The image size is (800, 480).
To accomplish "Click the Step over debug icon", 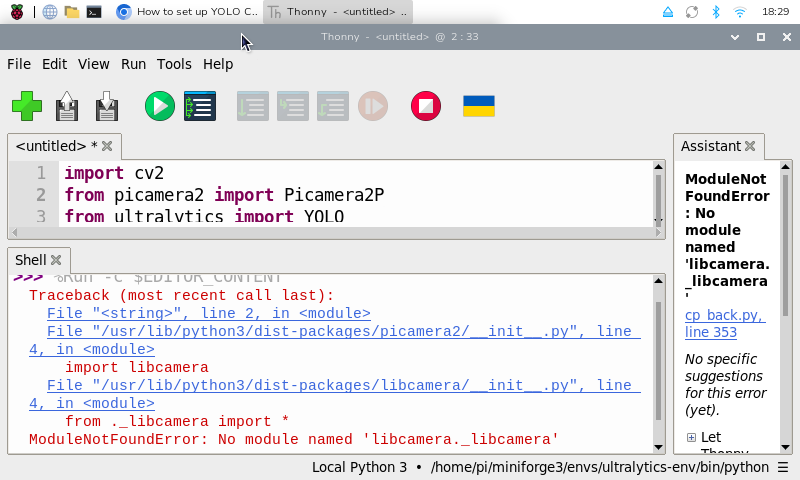I will (253, 106).
